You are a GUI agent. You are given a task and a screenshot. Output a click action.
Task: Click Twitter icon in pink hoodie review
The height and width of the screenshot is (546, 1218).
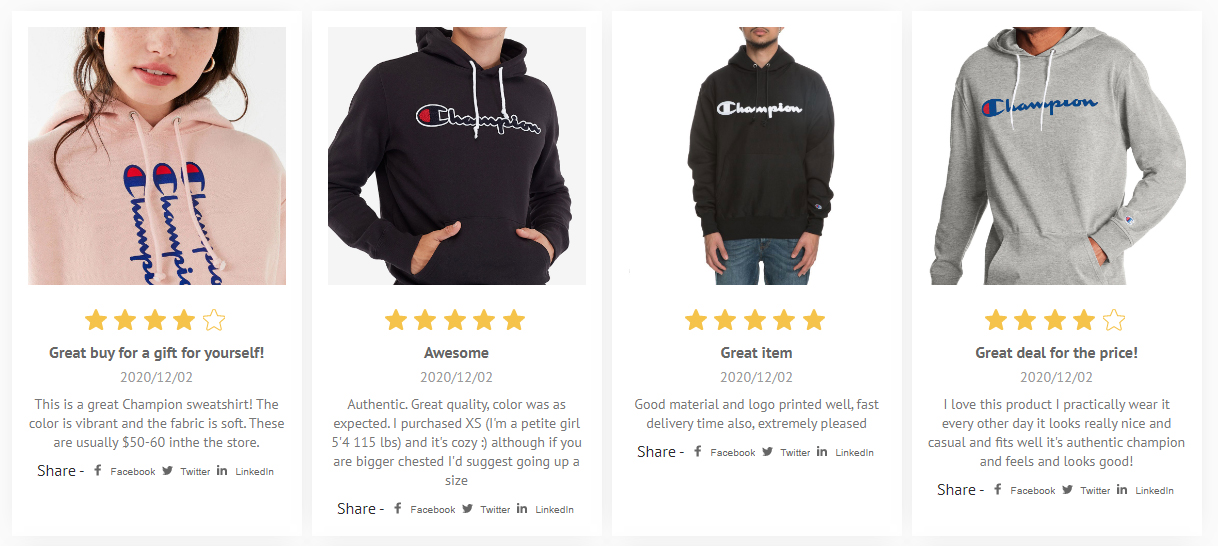[167, 470]
